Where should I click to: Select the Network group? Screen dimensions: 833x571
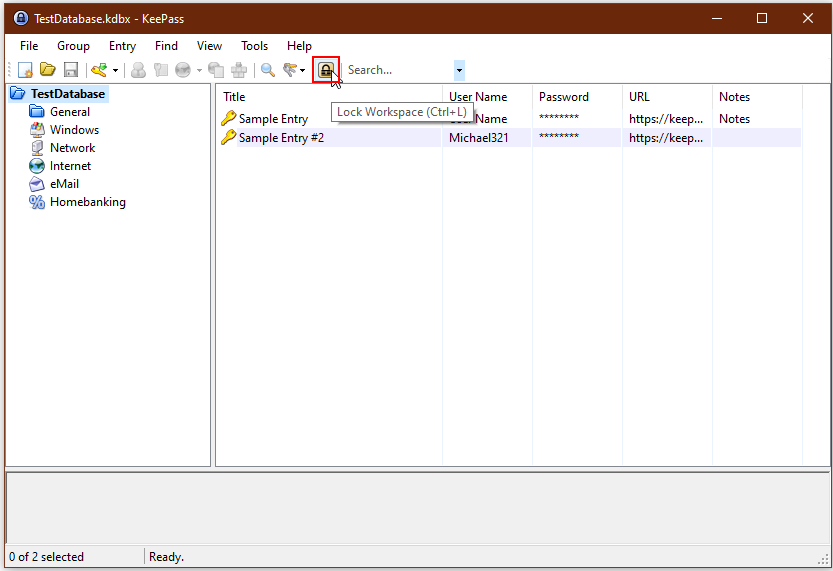(72, 148)
